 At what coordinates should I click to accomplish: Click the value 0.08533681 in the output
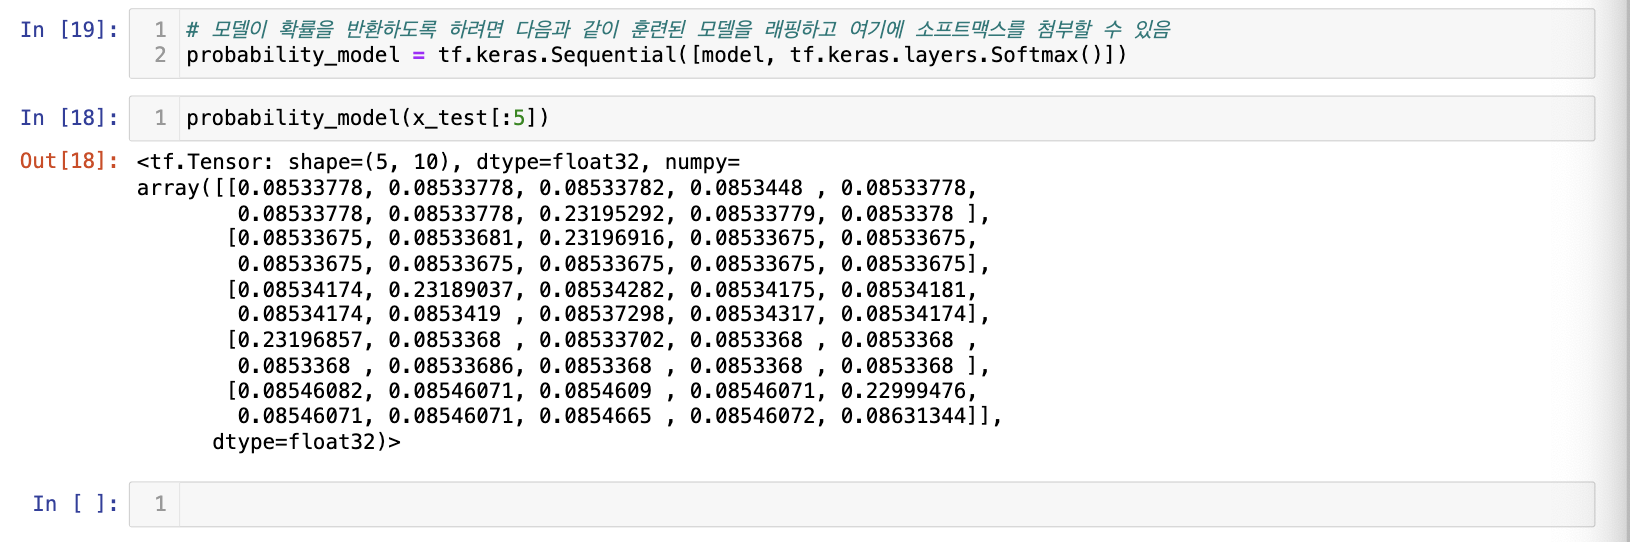coord(450,238)
